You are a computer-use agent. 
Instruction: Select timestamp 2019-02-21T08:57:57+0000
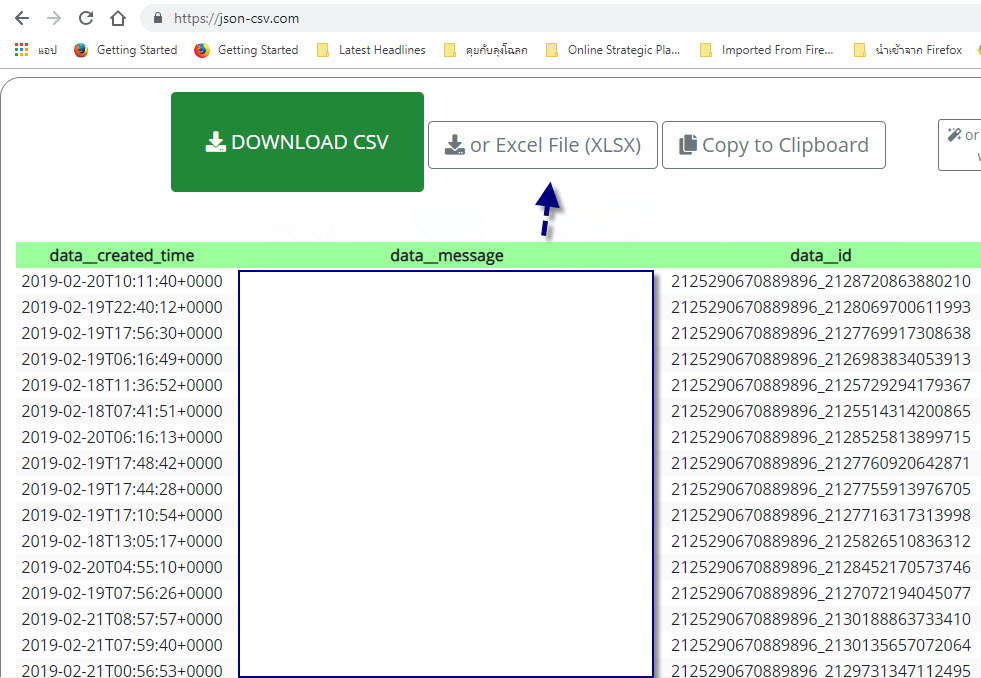[122, 619]
